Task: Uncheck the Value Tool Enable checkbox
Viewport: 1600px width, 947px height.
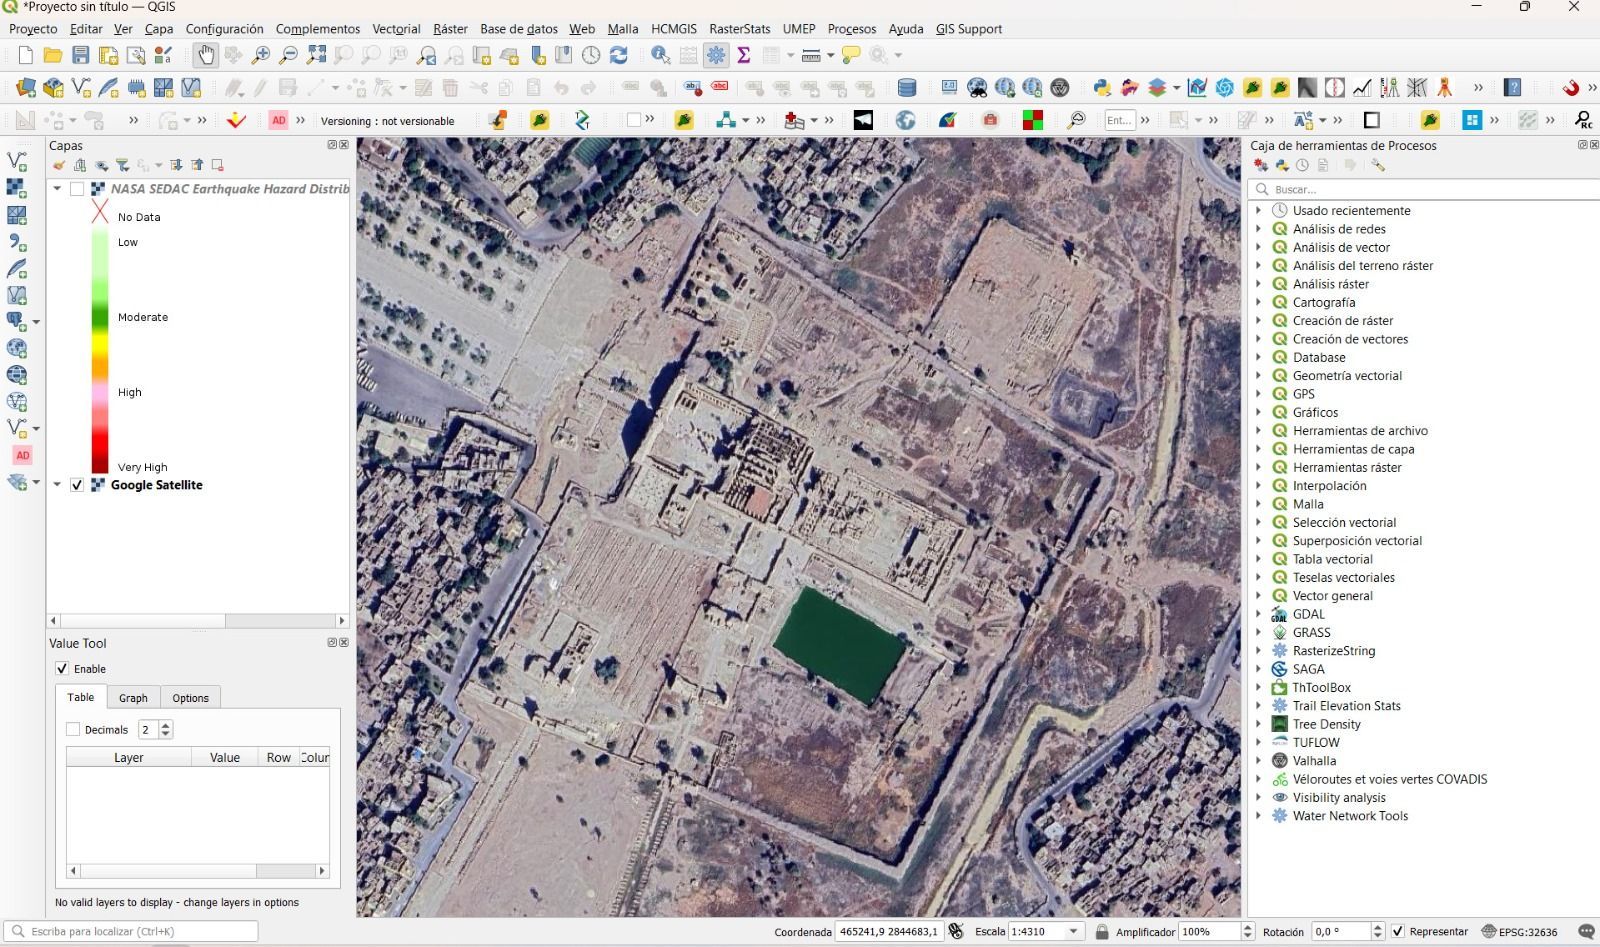Action: coord(62,669)
